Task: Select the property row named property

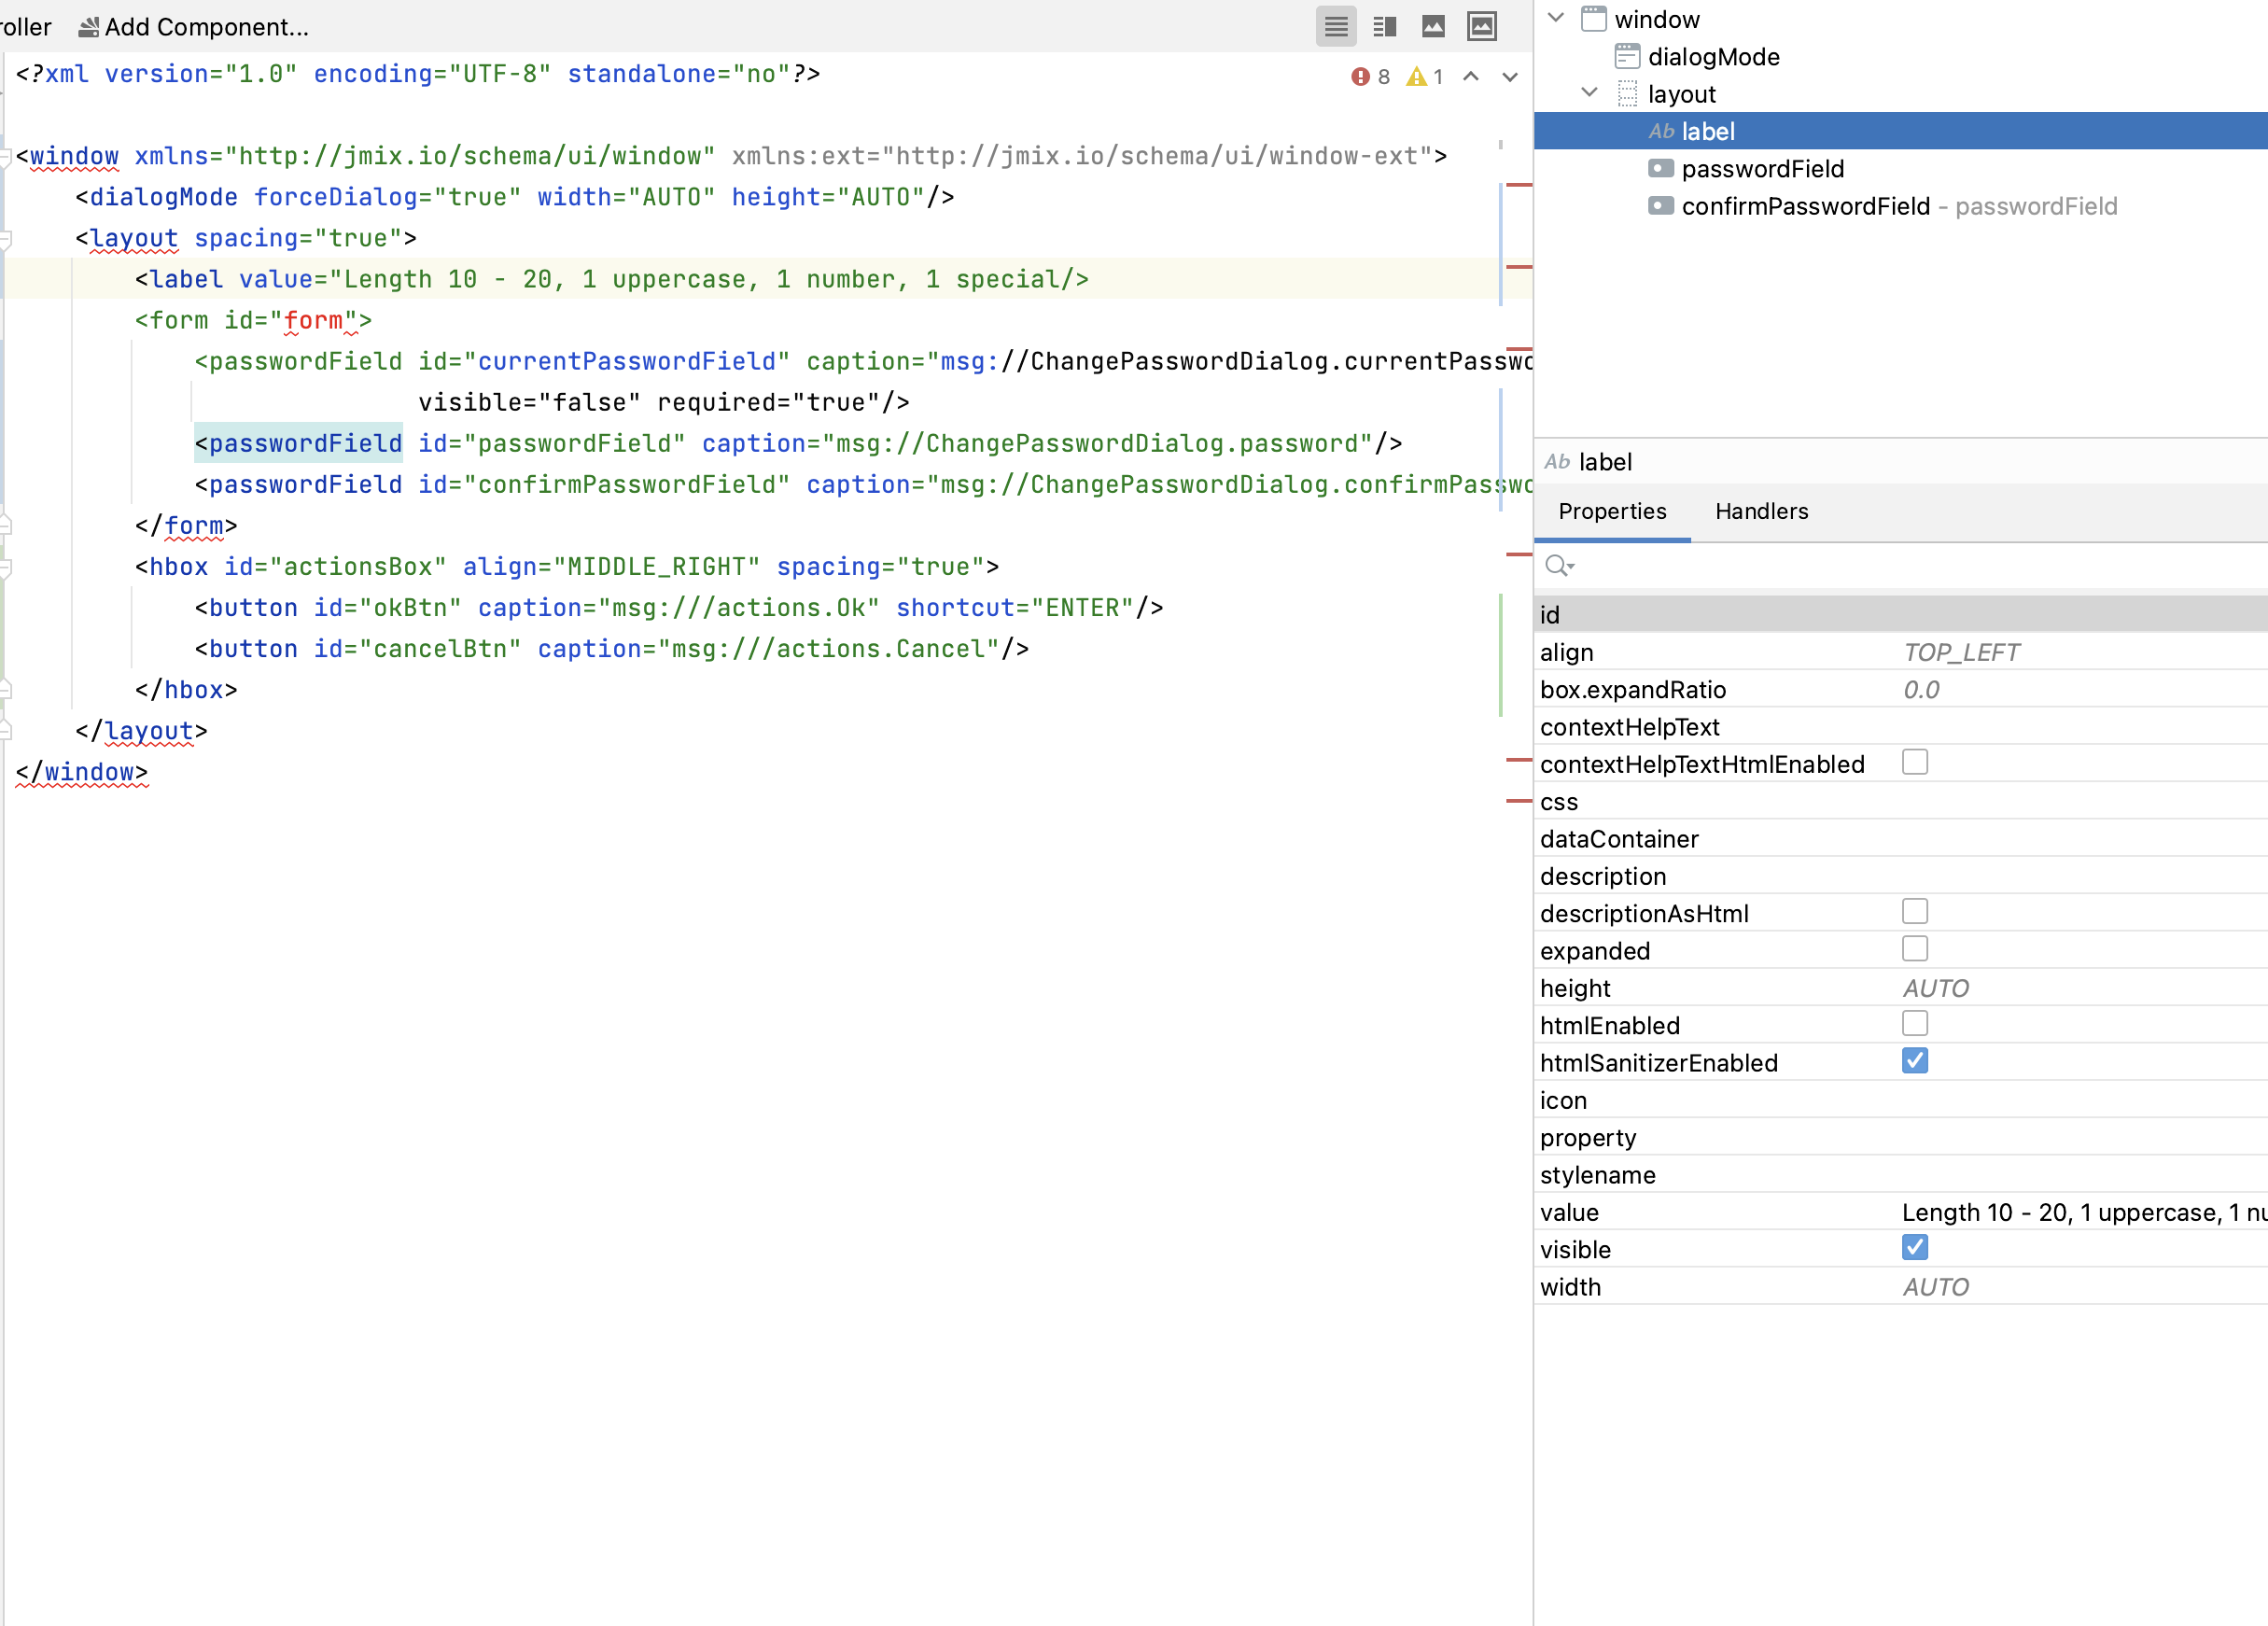Action: click(1900, 1138)
